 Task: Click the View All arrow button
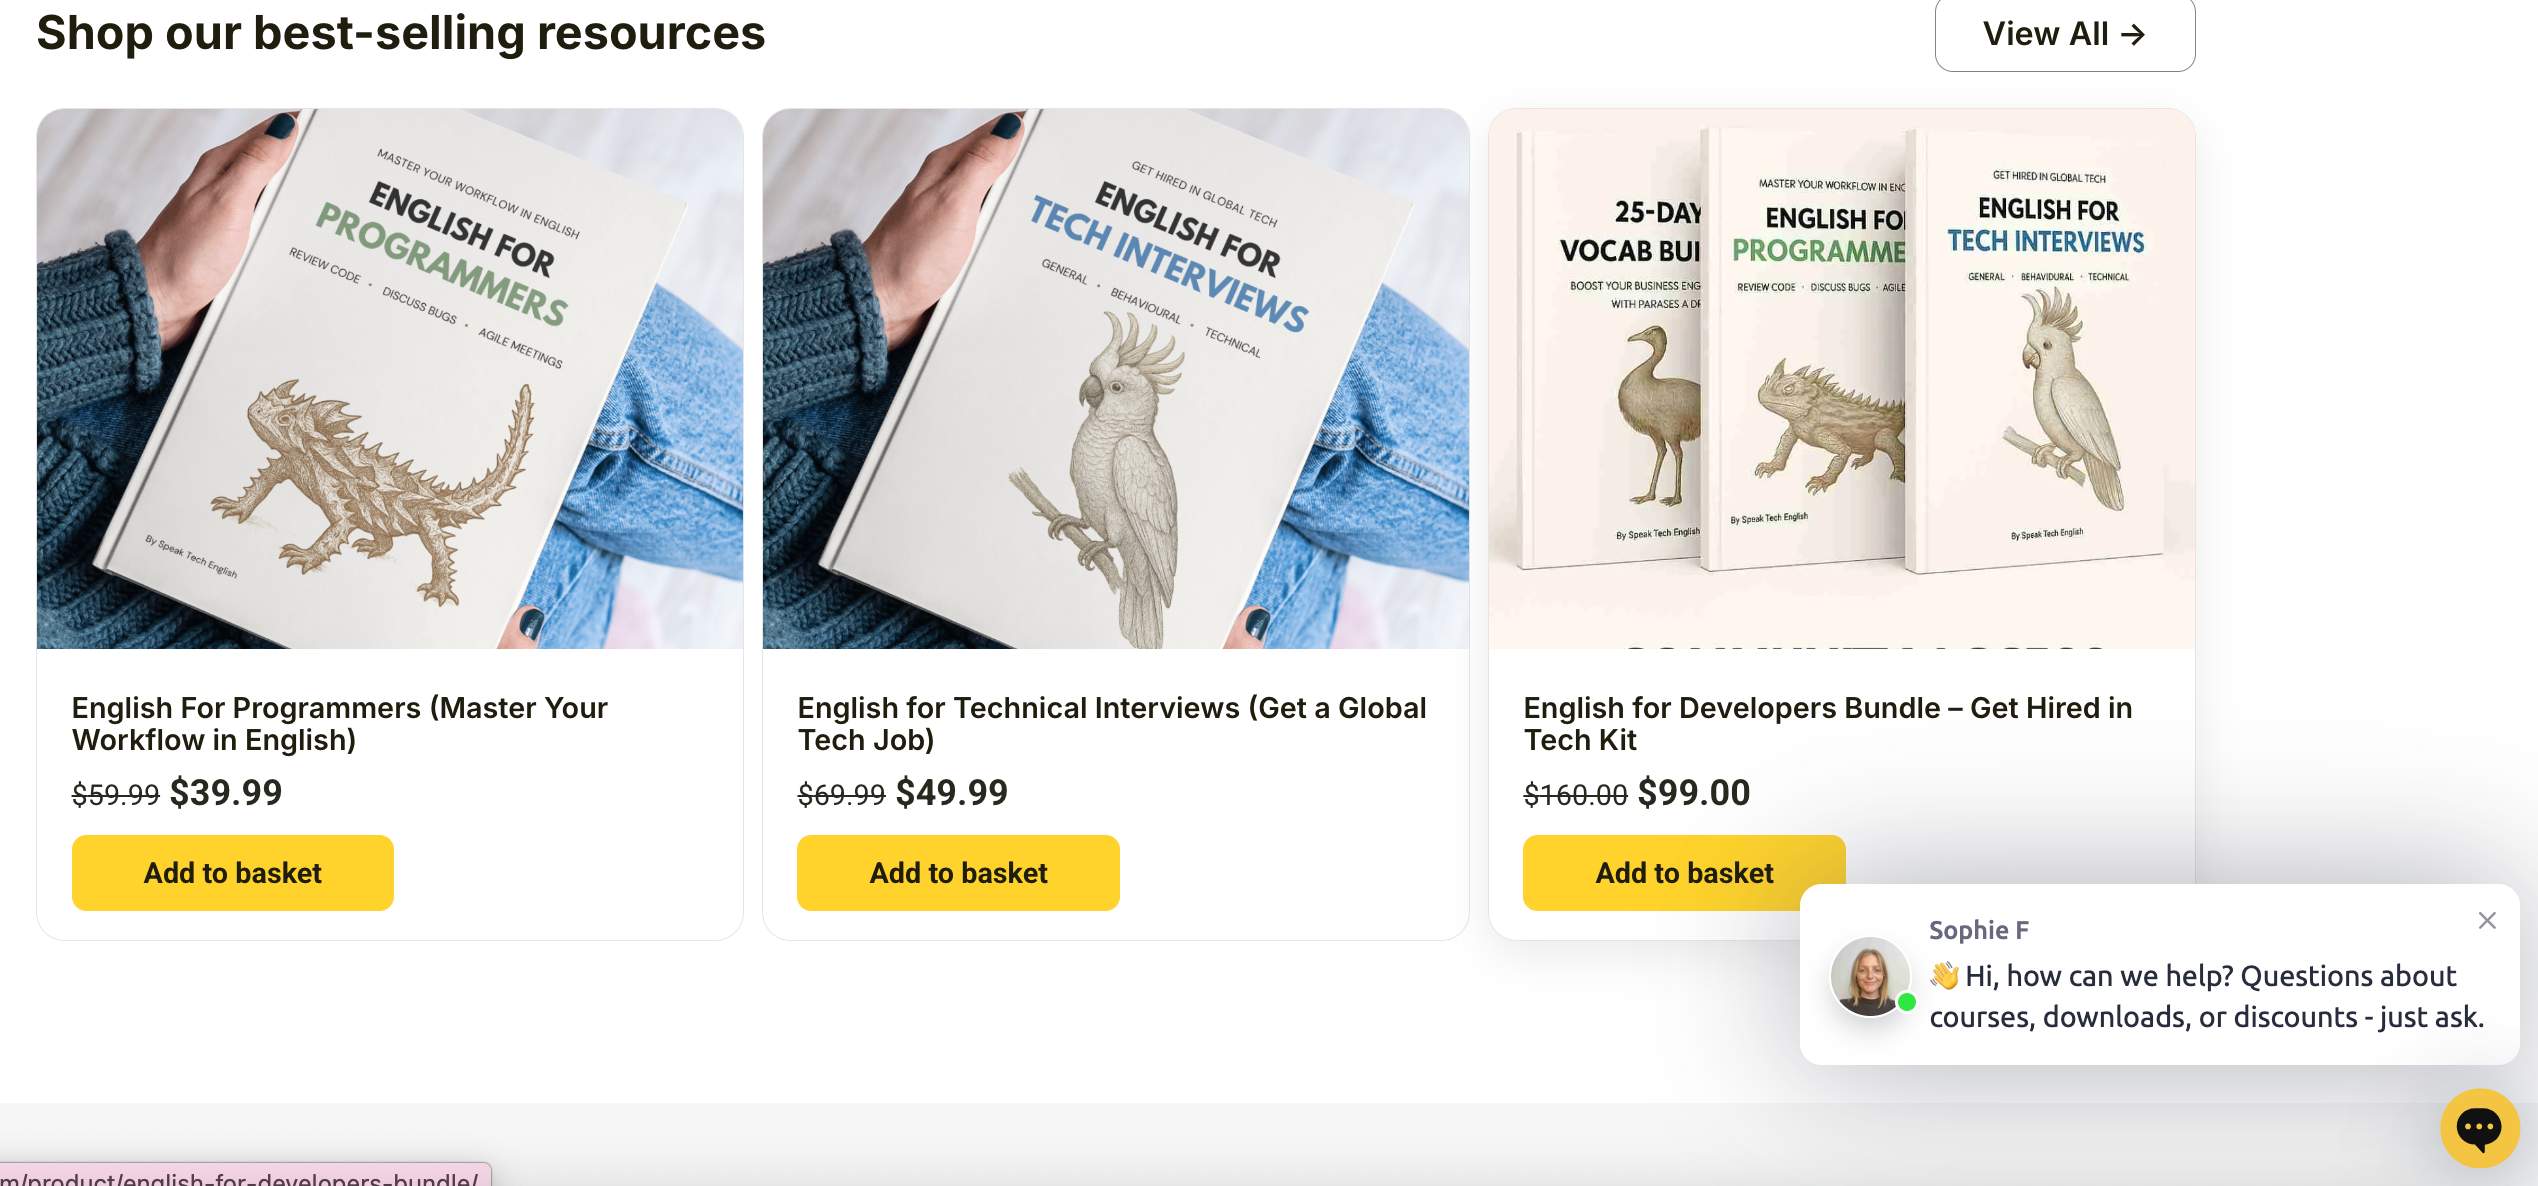(x=2064, y=34)
